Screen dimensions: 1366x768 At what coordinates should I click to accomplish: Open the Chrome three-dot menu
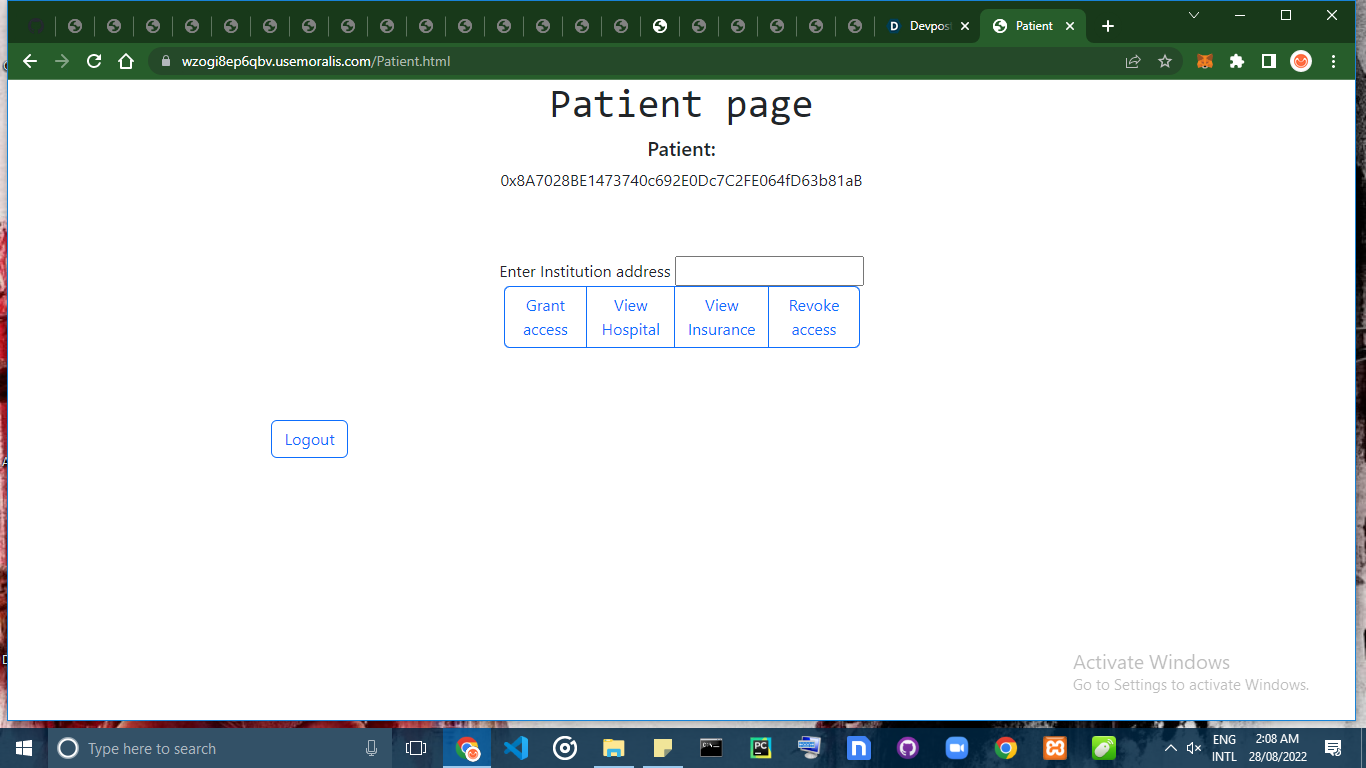tap(1334, 61)
